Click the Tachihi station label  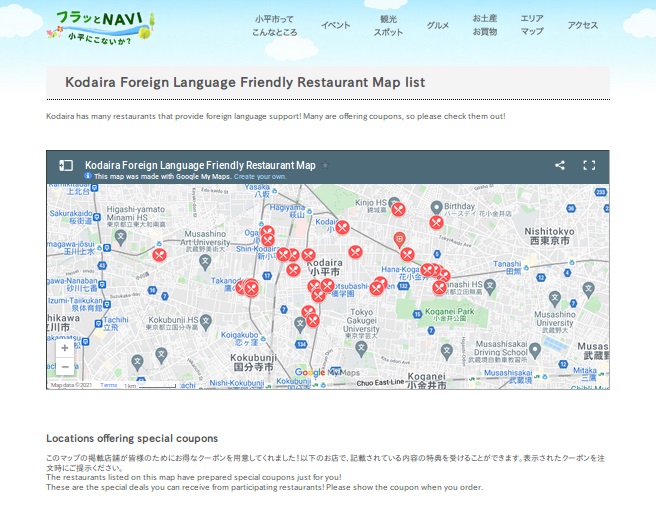point(115,323)
